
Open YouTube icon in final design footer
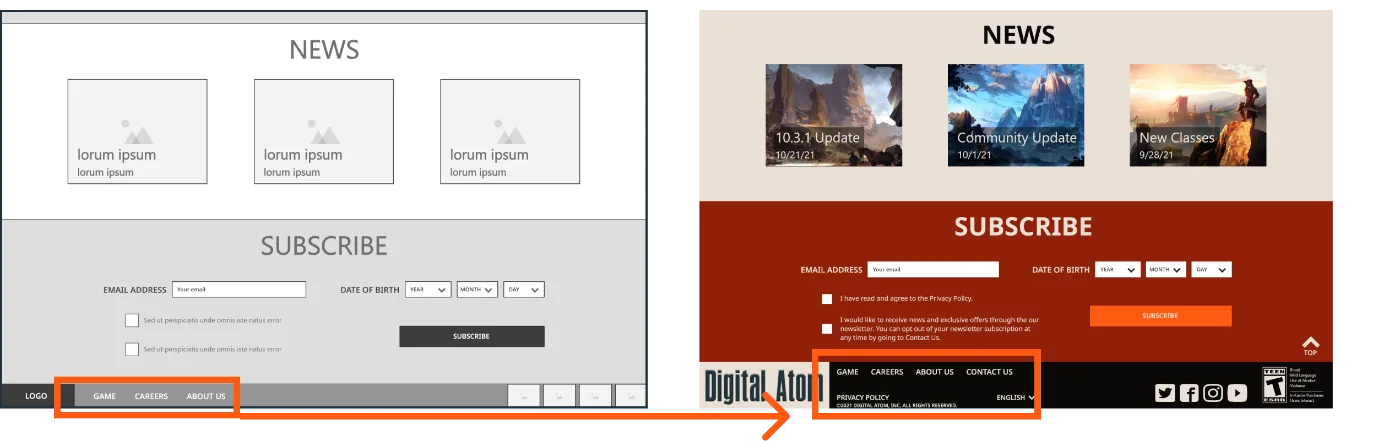(x=1238, y=393)
